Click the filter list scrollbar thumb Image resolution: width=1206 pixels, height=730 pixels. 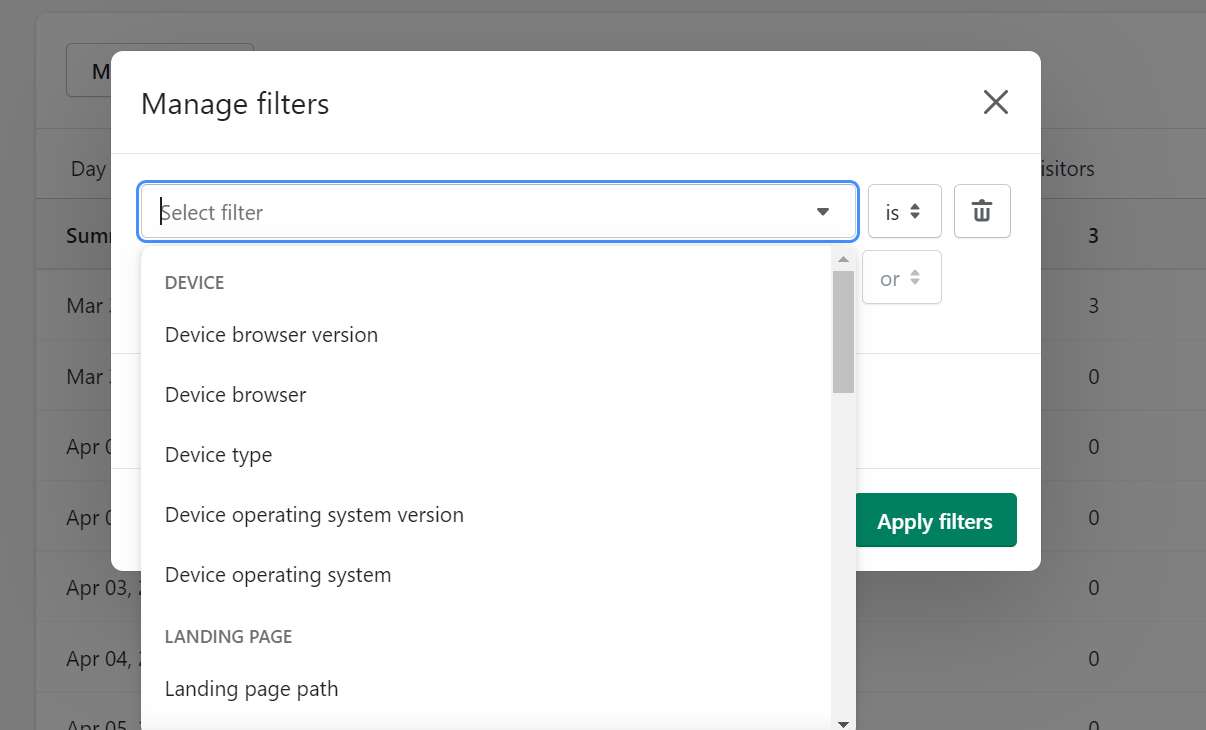[843, 331]
